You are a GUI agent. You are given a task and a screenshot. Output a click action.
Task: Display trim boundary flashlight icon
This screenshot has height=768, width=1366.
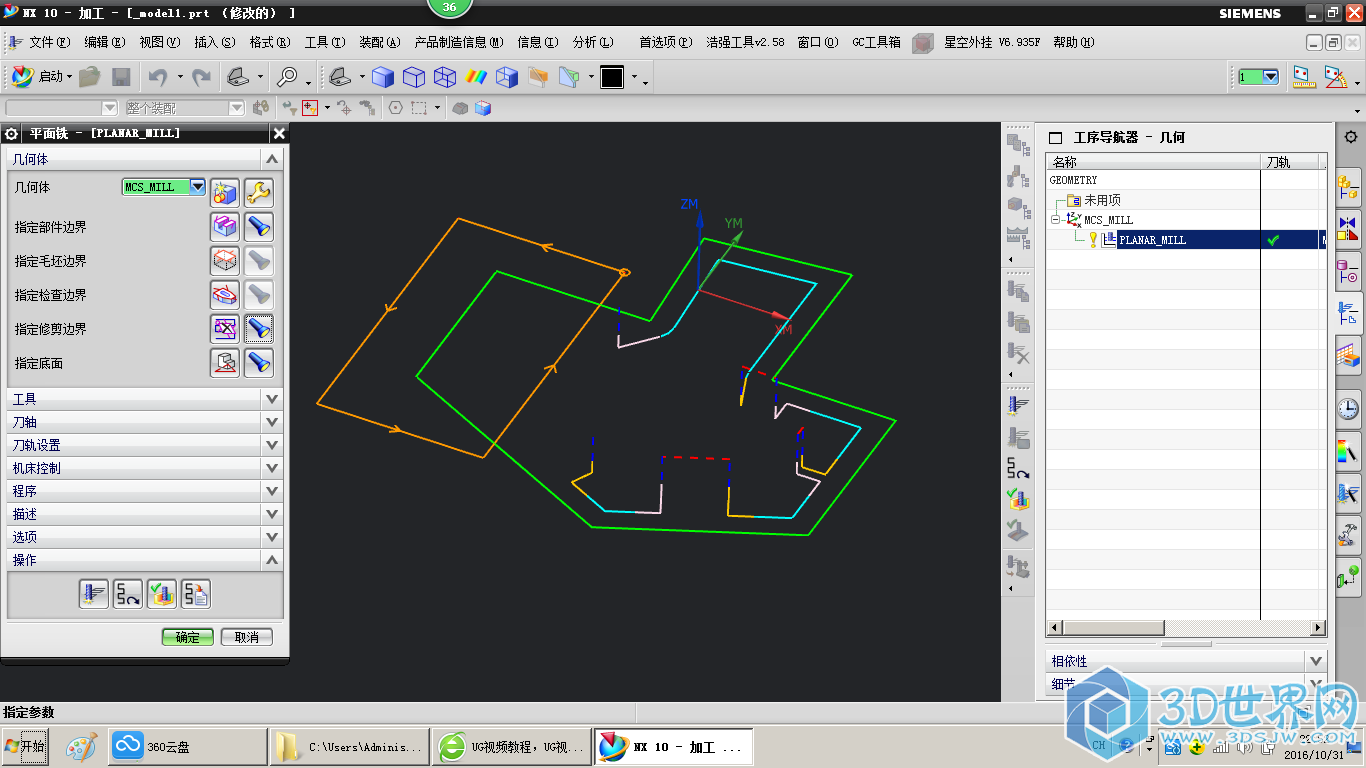point(259,329)
